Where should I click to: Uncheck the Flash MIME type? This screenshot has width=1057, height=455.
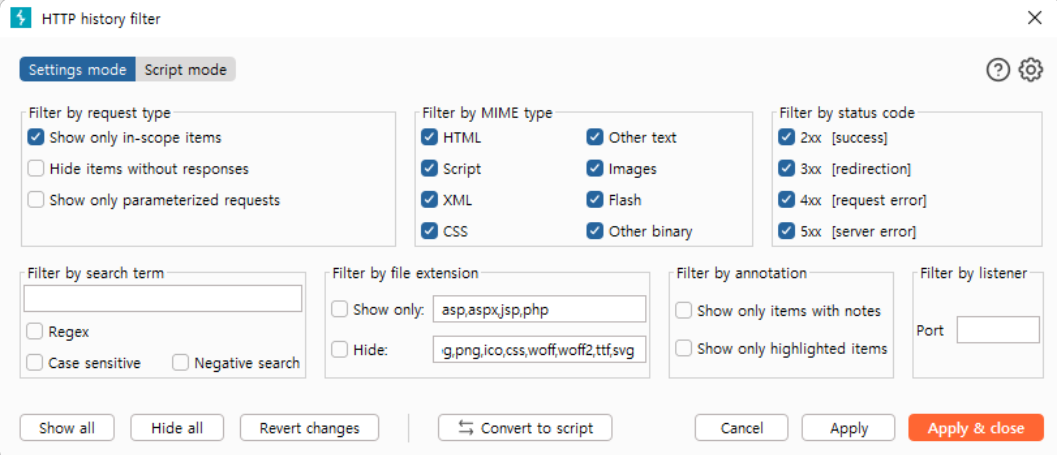coord(595,200)
